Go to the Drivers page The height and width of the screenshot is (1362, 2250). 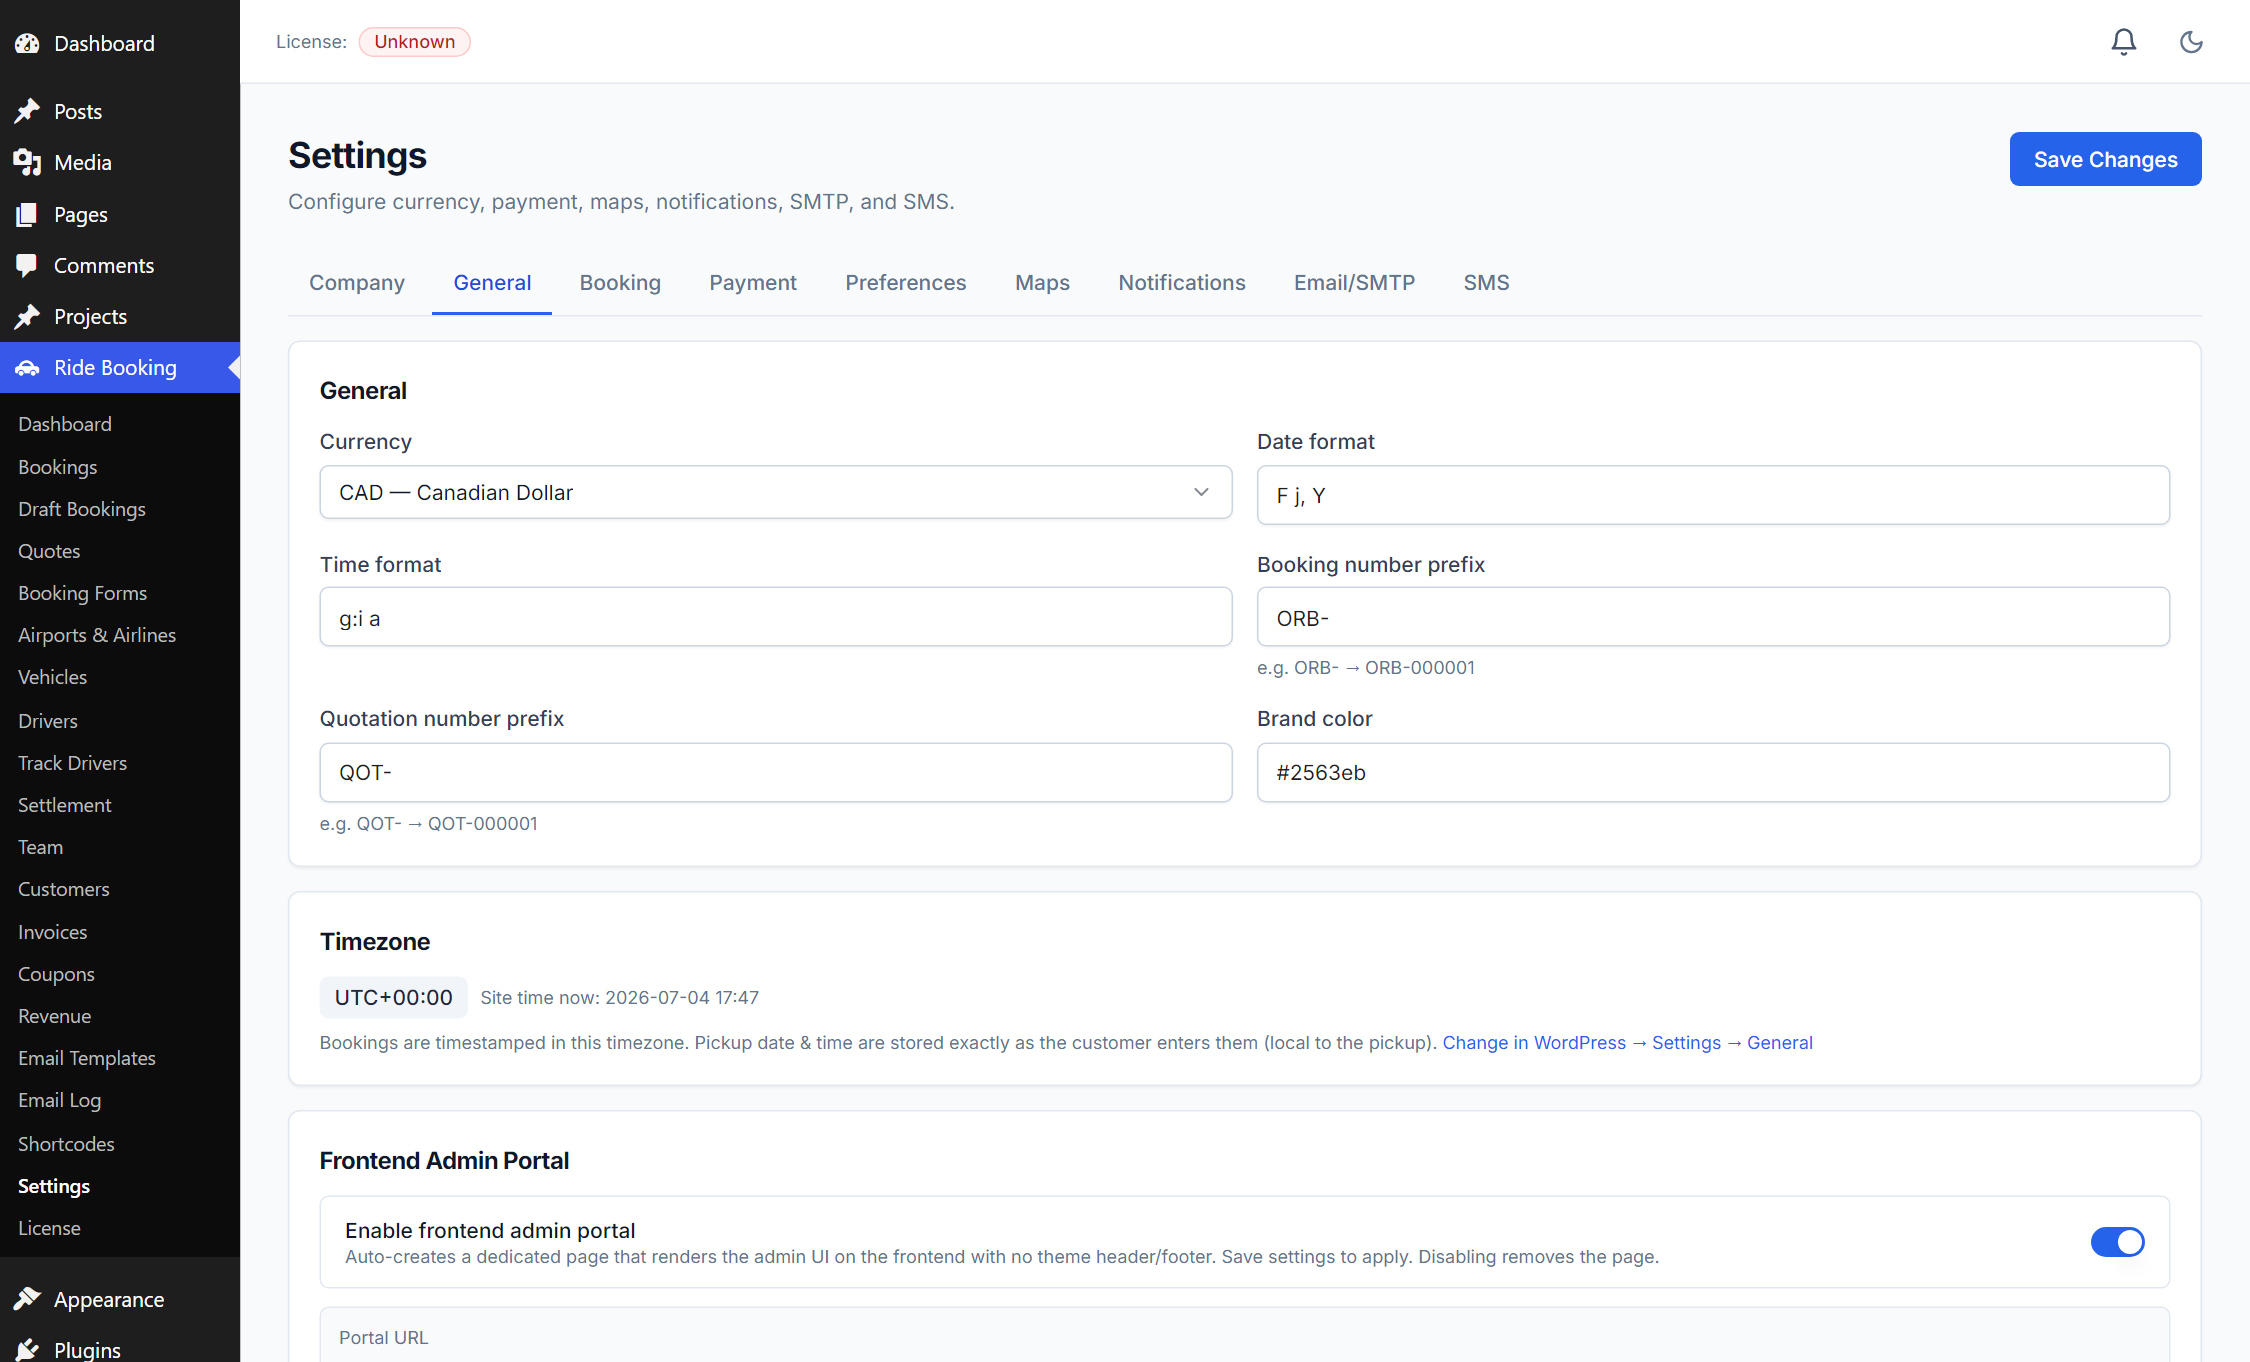click(x=48, y=721)
